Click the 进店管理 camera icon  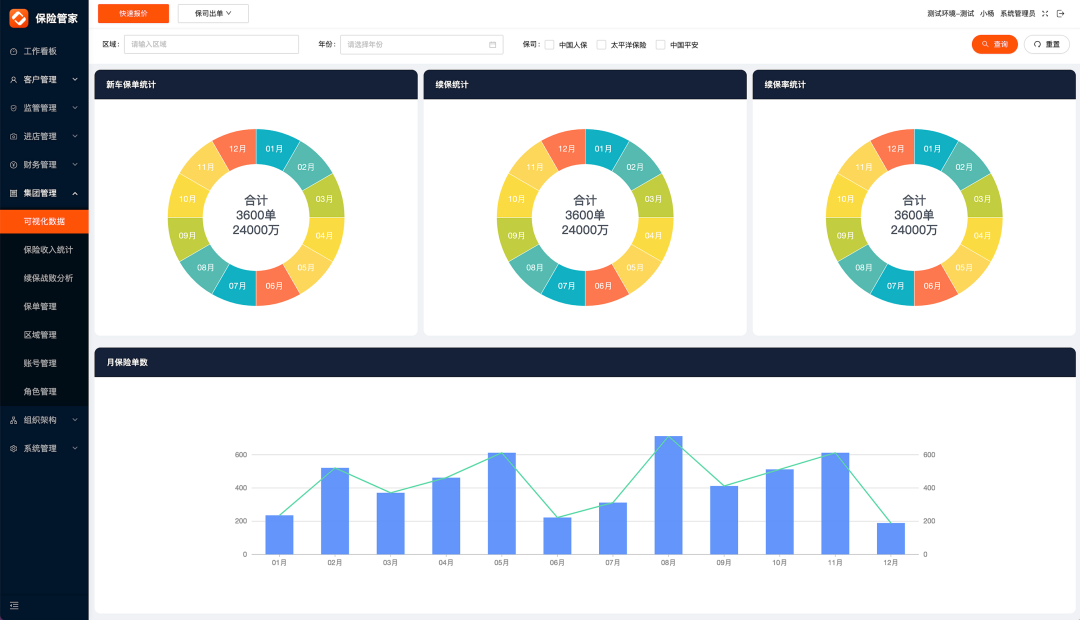(x=13, y=136)
